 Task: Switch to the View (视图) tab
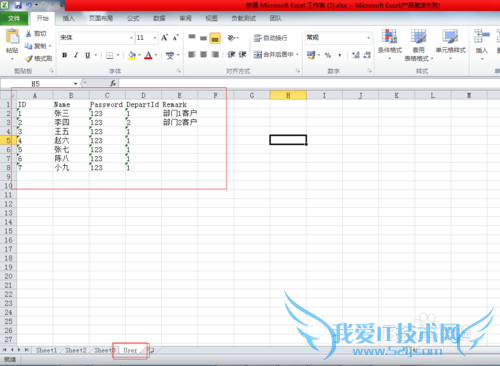point(211,18)
